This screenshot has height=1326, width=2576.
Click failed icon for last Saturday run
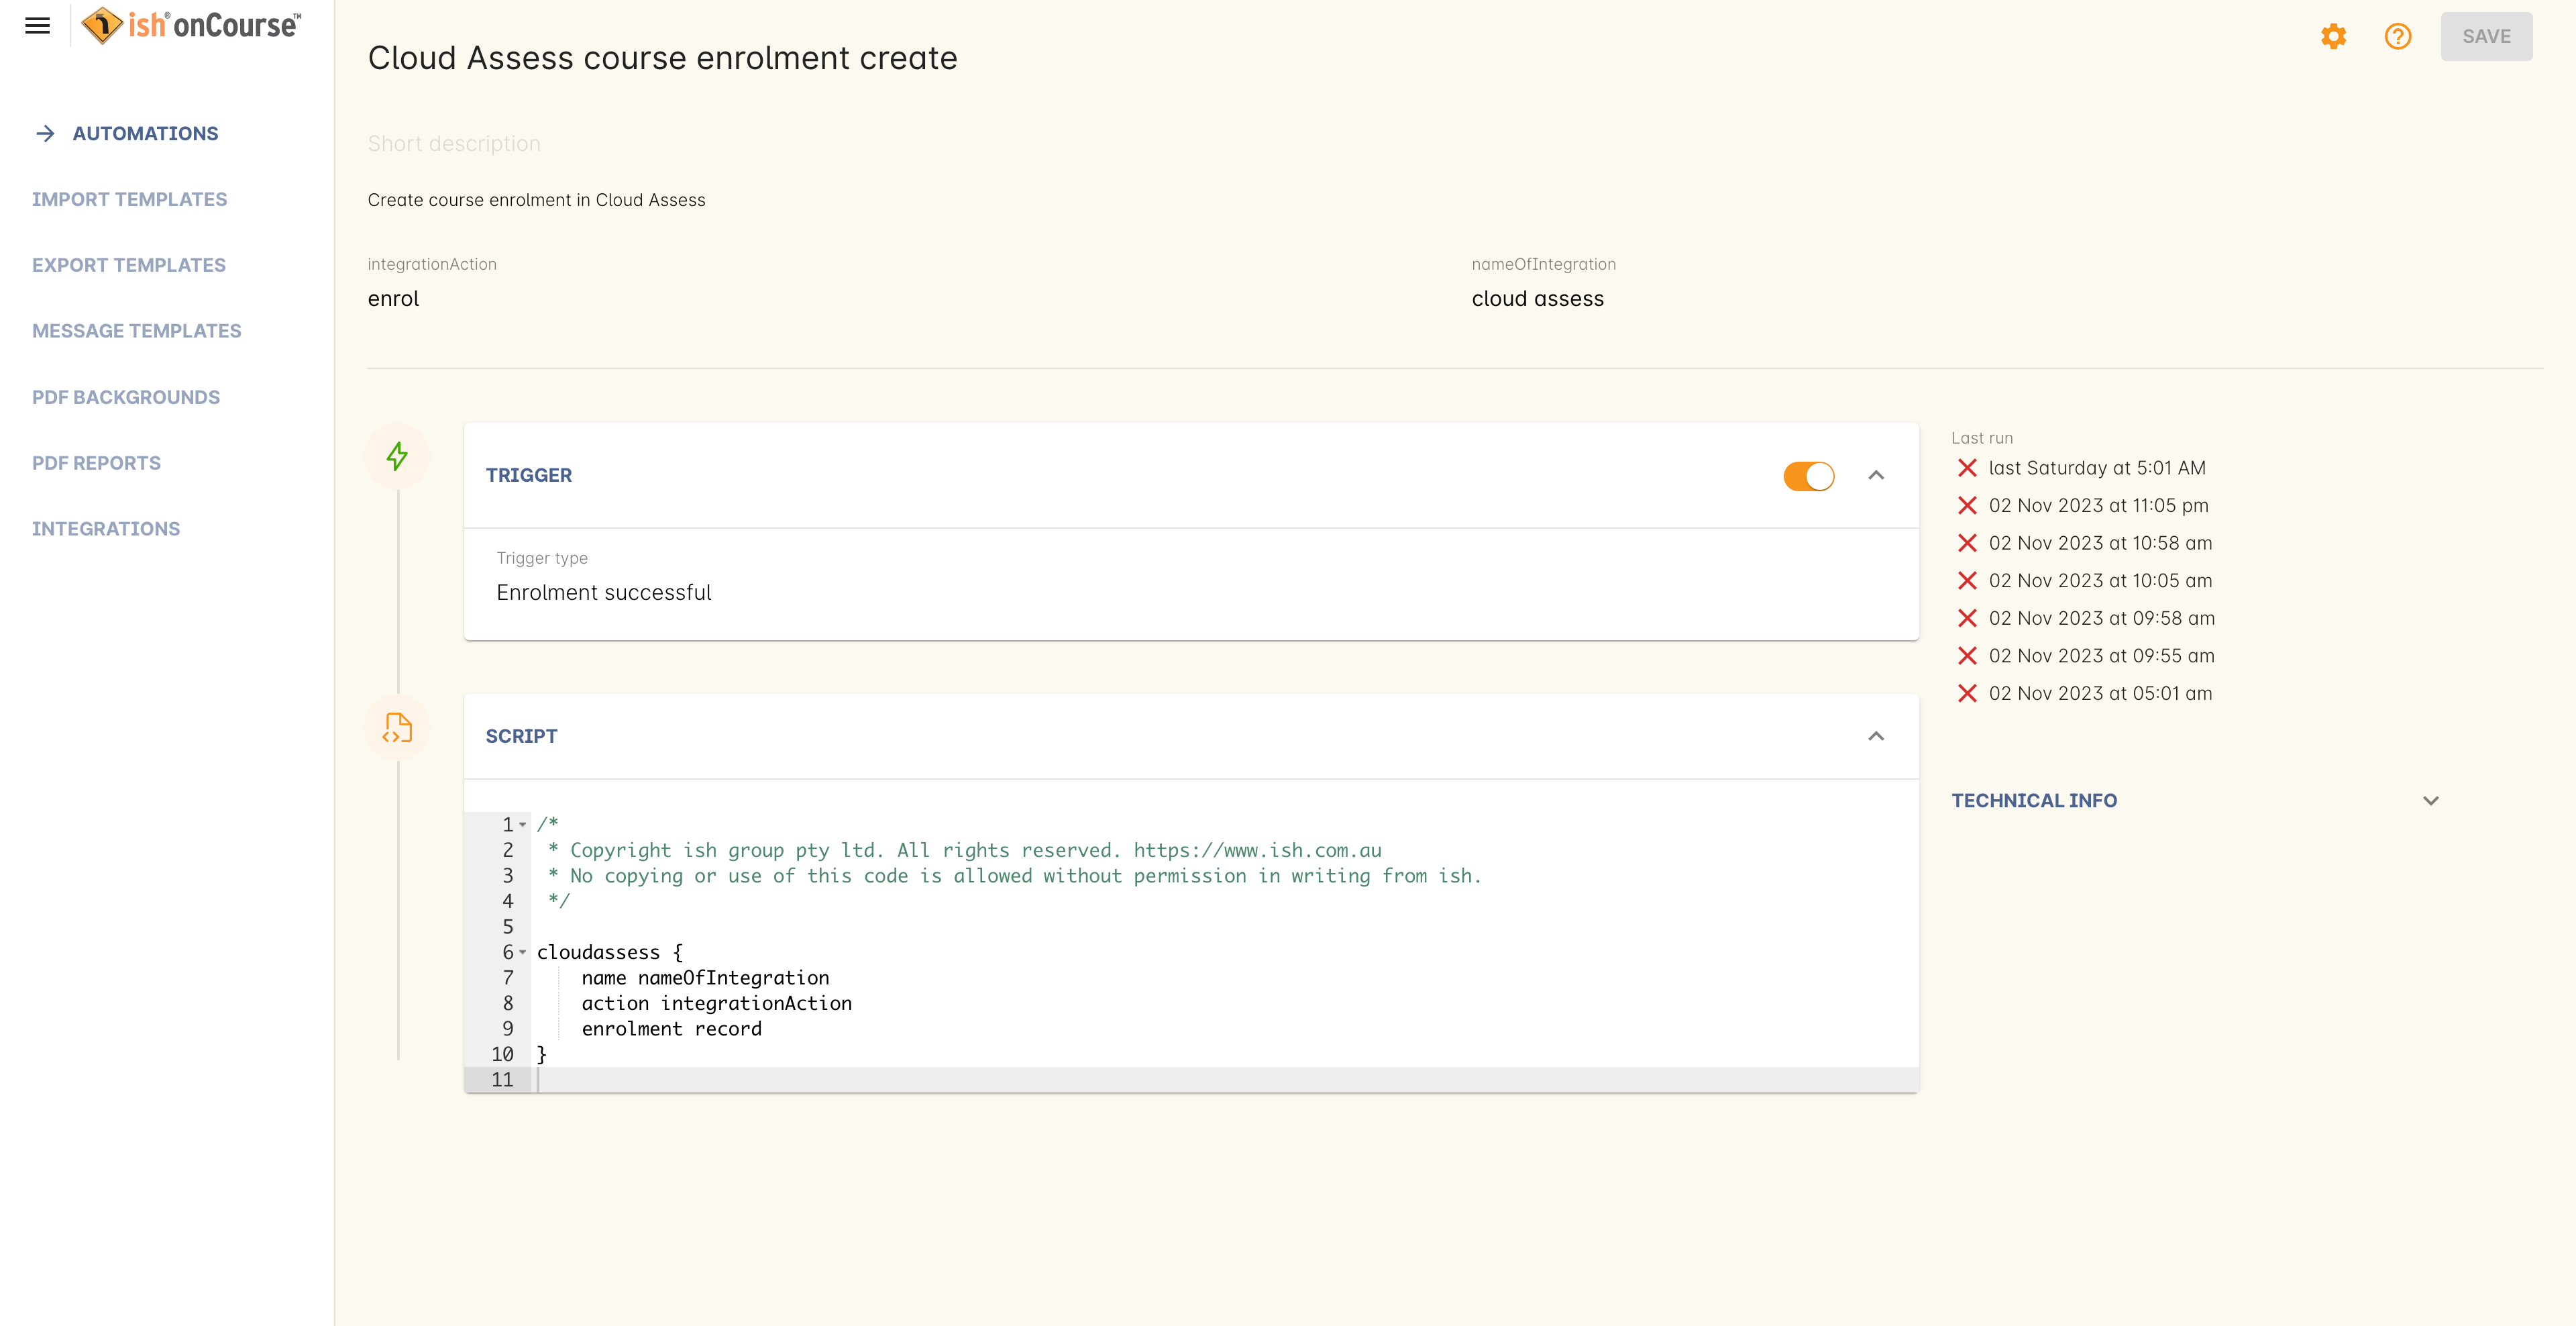click(1966, 468)
